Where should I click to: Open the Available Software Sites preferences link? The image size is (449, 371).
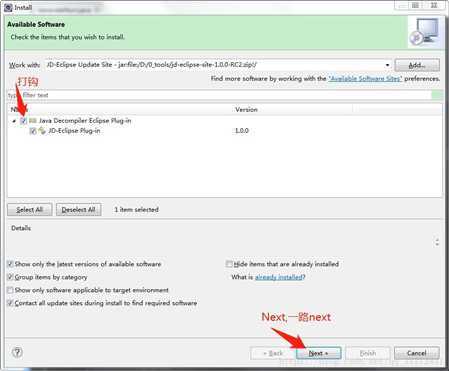tap(365, 79)
